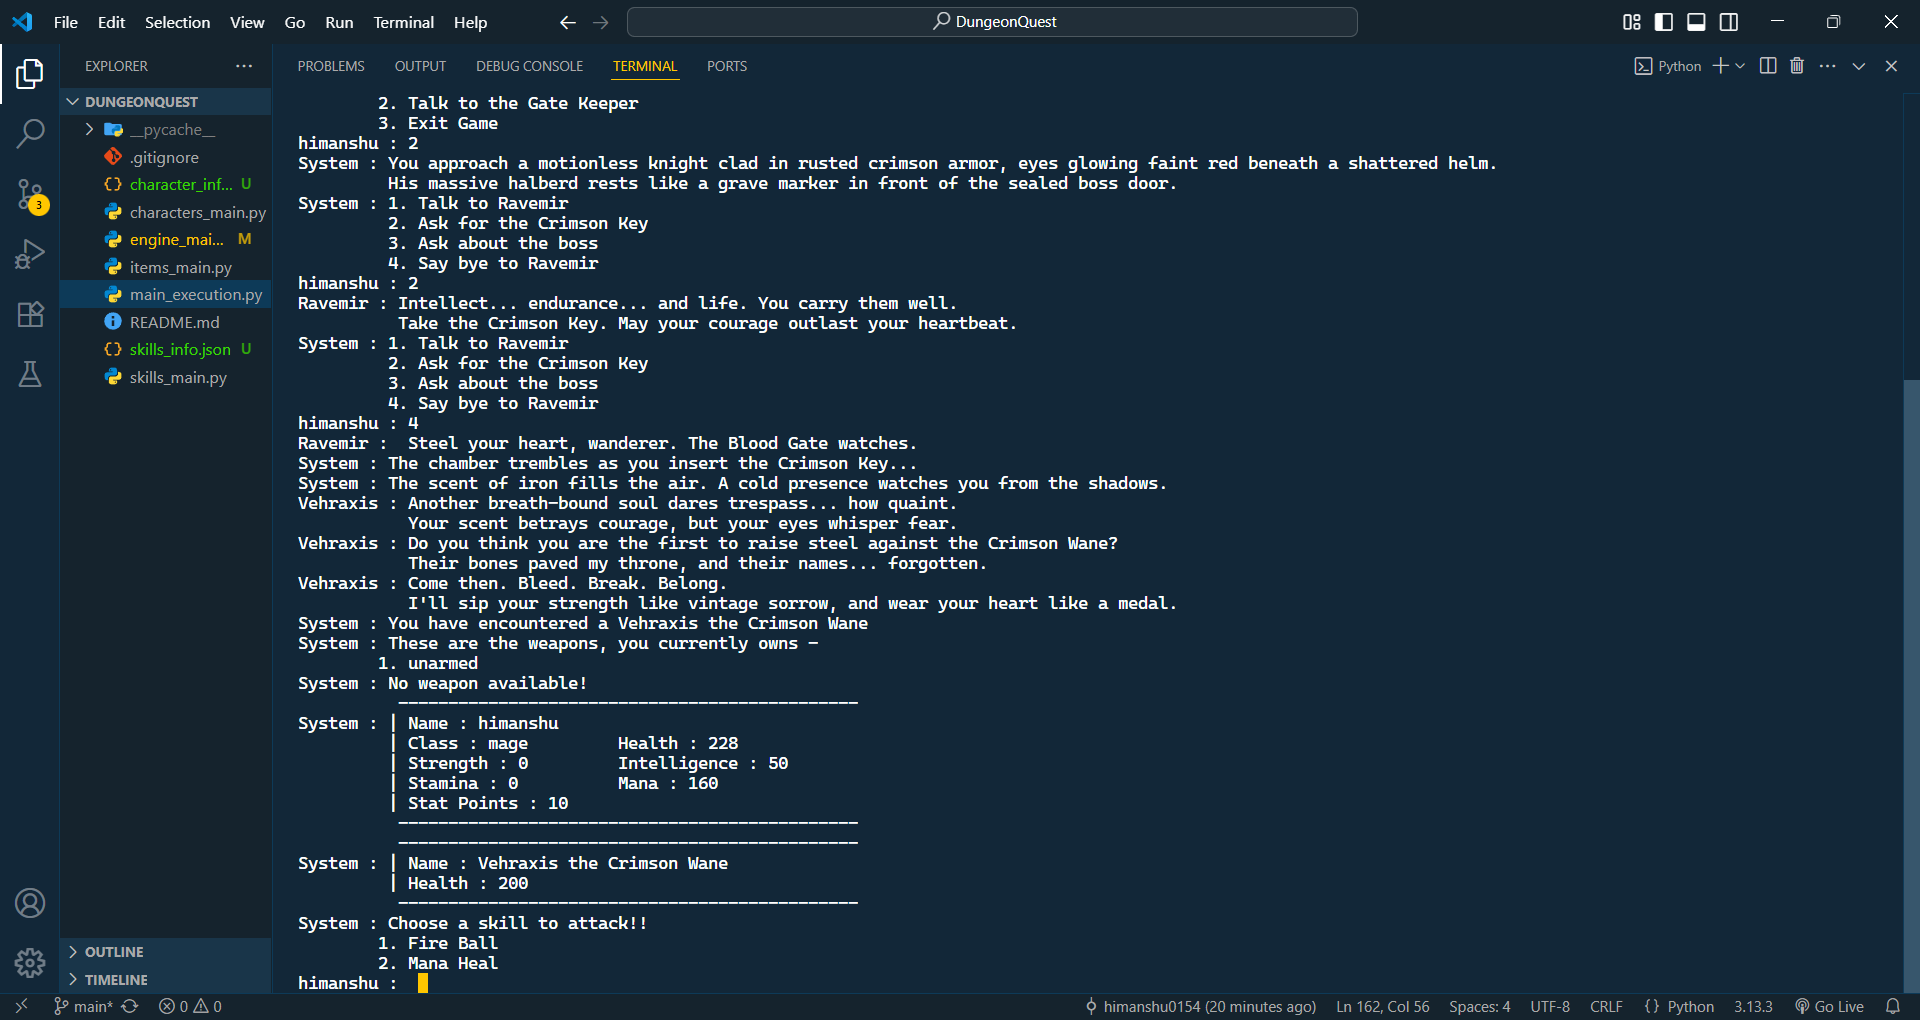
Task: Kill terminal with the trash icon
Action: [1797, 66]
